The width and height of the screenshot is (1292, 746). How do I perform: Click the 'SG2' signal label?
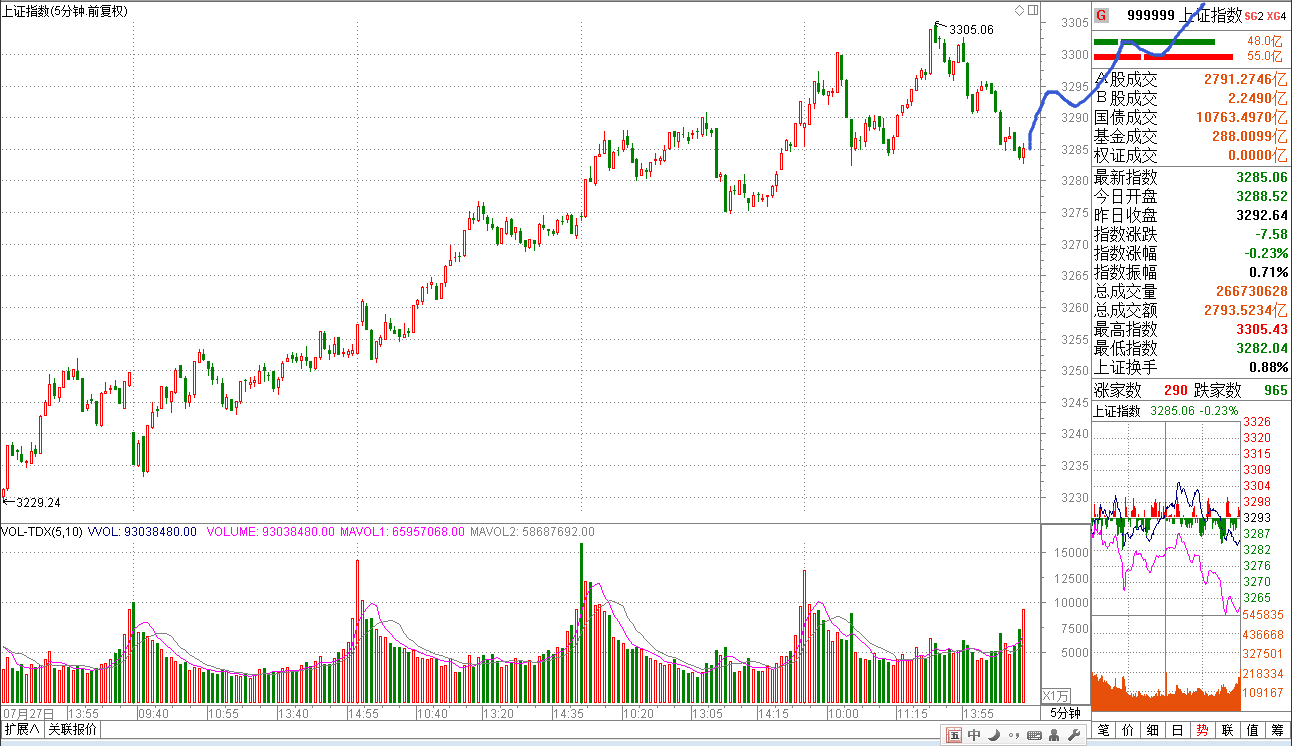[1254, 16]
